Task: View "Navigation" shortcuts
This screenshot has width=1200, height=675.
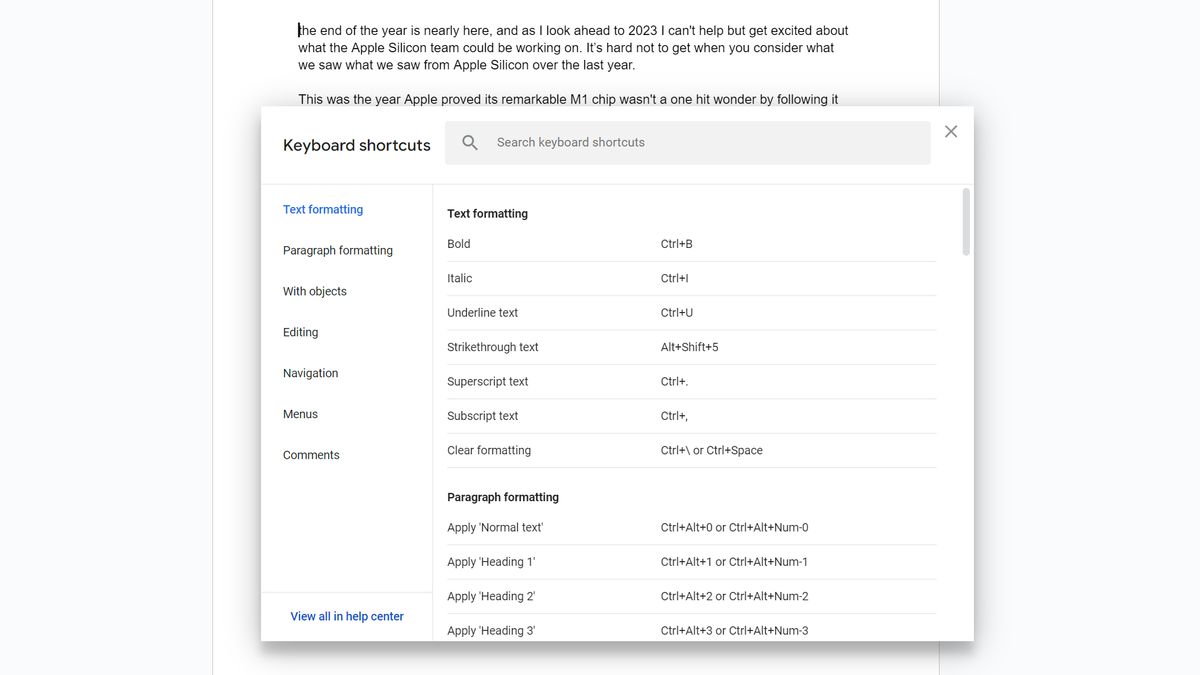Action: click(x=310, y=373)
